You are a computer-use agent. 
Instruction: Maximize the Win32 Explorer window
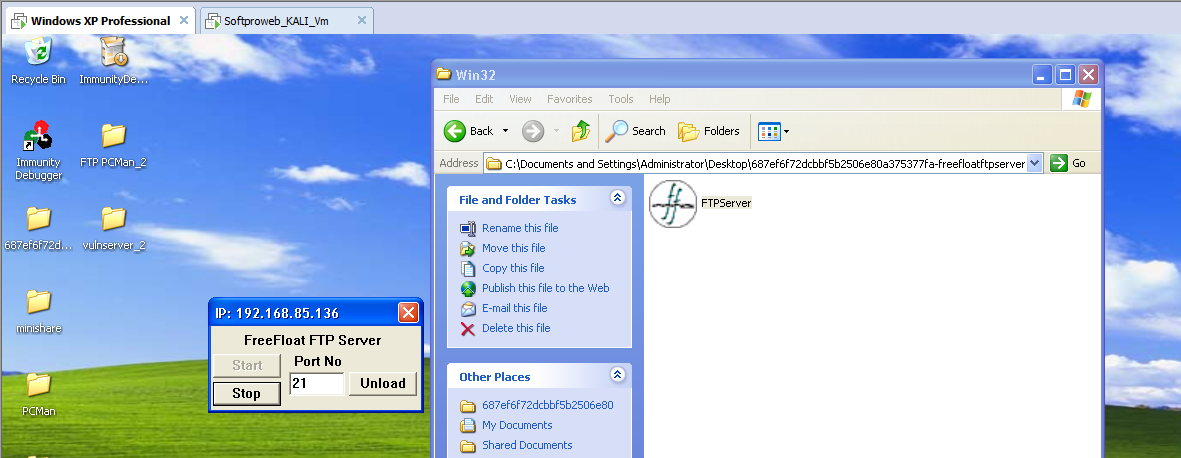pyautogui.click(x=1065, y=75)
